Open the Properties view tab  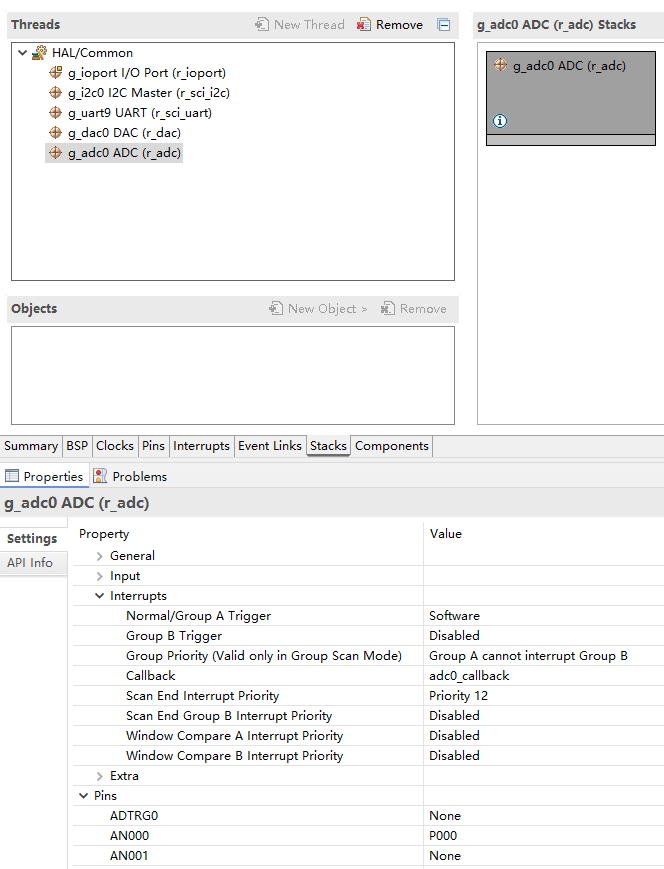44,476
